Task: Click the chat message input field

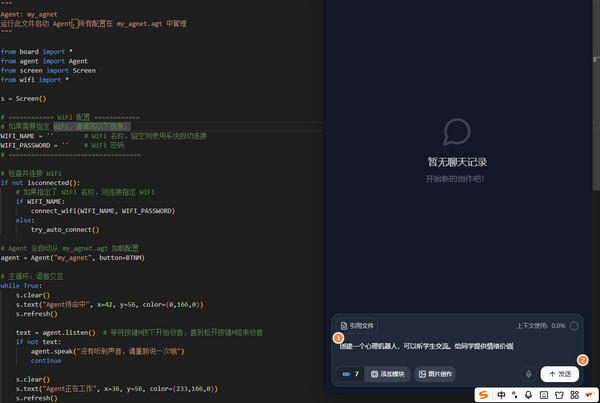Action: tap(457, 348)
